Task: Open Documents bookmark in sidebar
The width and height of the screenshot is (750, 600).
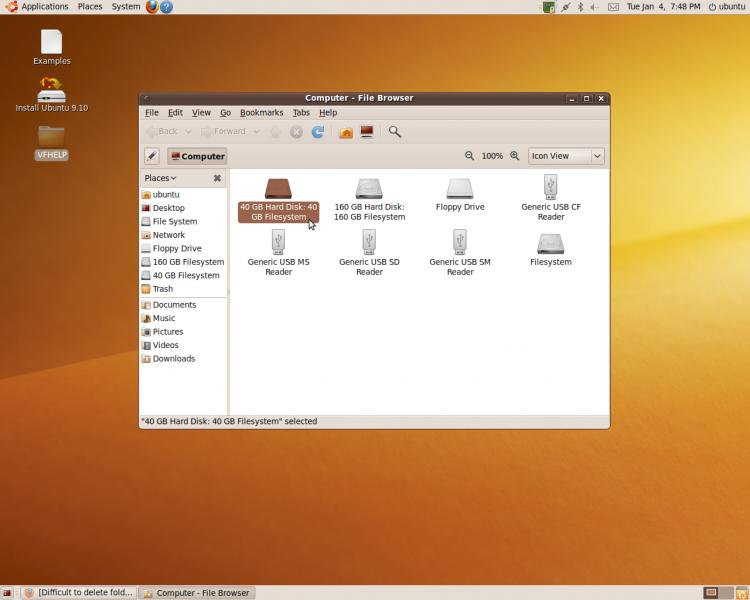Action: [183, 305]
